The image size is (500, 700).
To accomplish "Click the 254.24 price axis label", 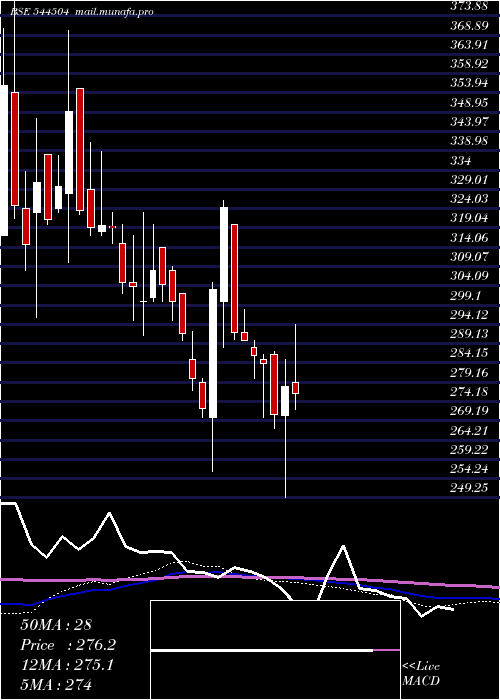I will coord(469,469).
